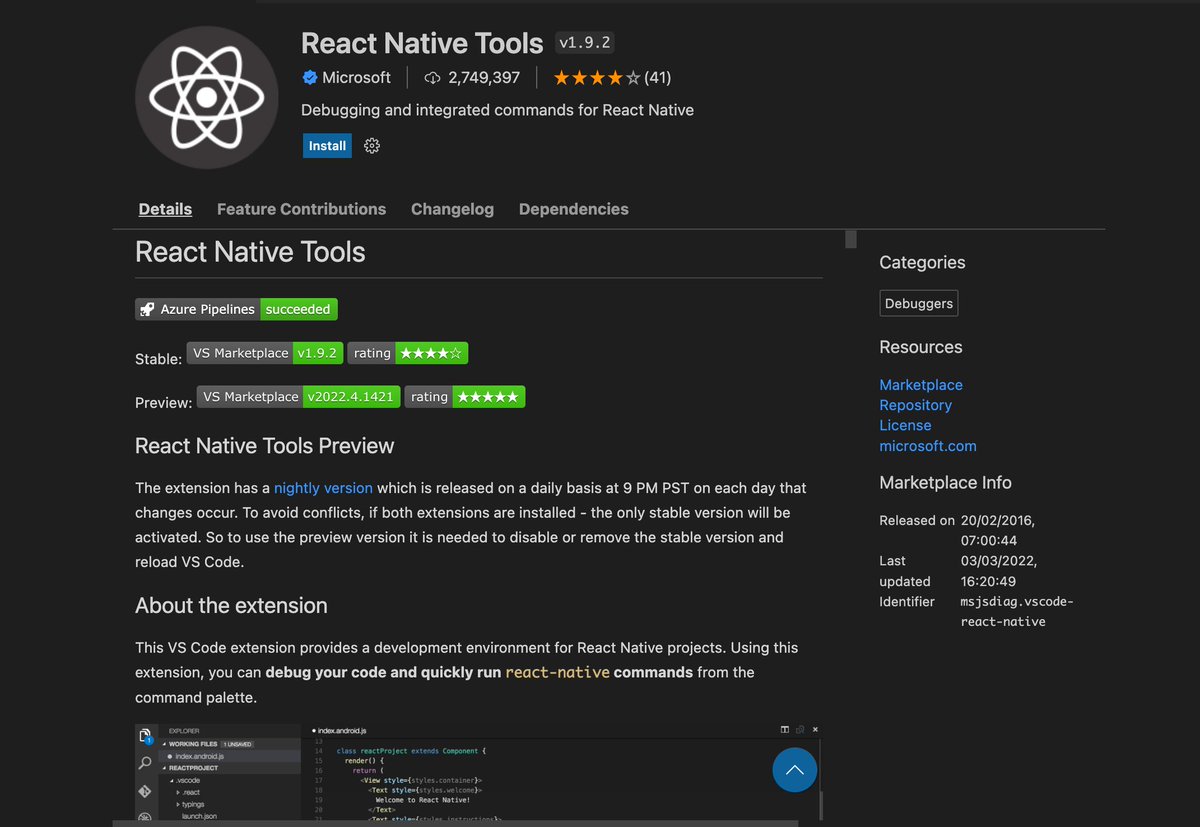
Task: Click the blue scroll-to-top arrow button
Action: coord(795,770)
